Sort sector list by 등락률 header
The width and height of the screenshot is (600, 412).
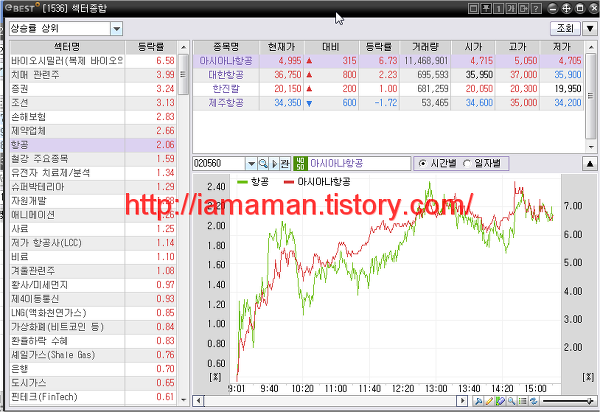[151, 47]
